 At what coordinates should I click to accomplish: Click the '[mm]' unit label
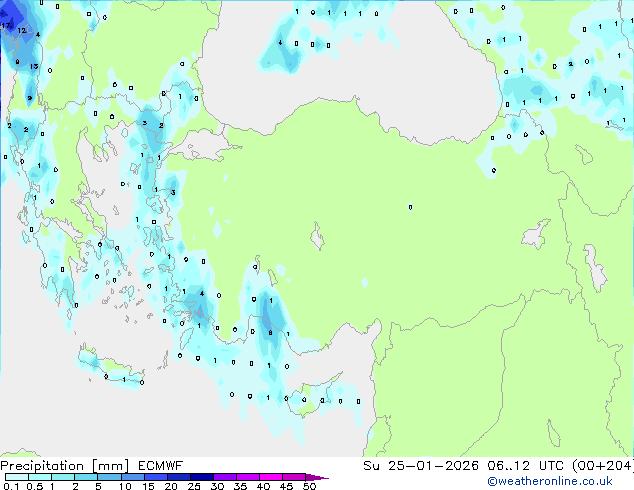(x=111, y=466)
